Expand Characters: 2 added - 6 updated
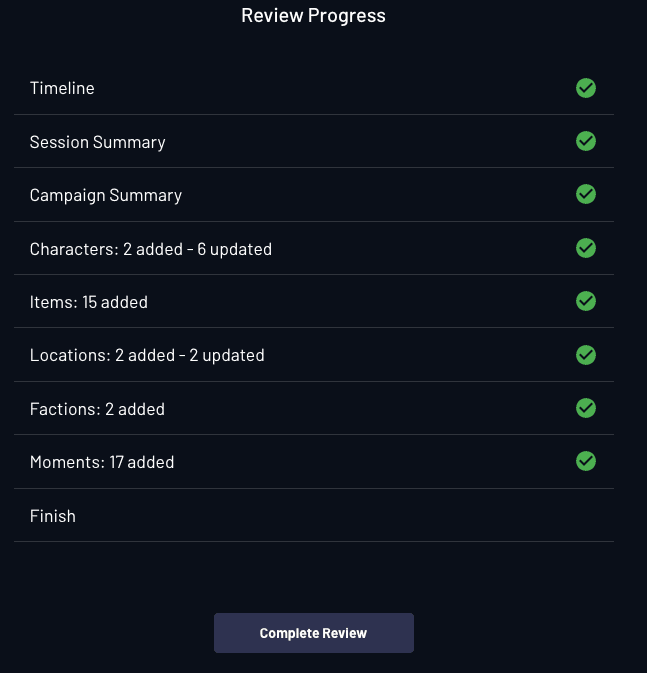 point(150,248)
